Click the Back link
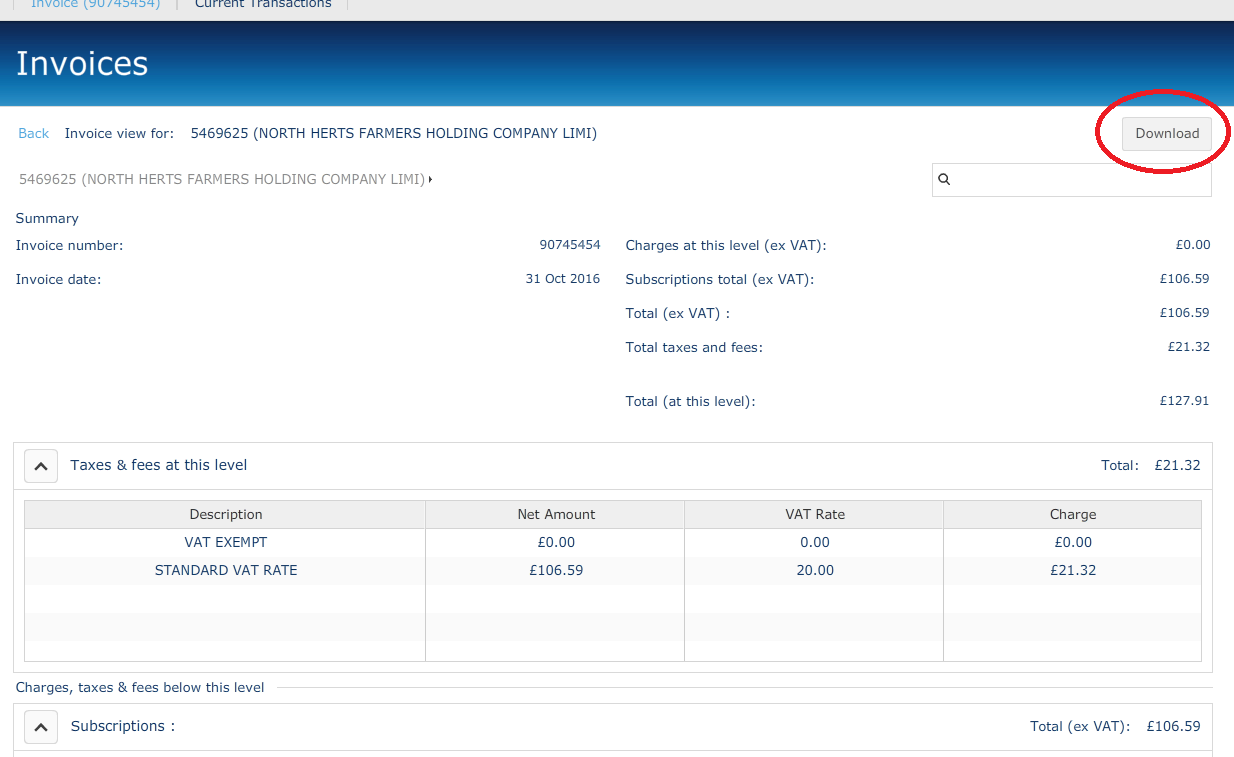1234x757 pixels. pos(33,133)
